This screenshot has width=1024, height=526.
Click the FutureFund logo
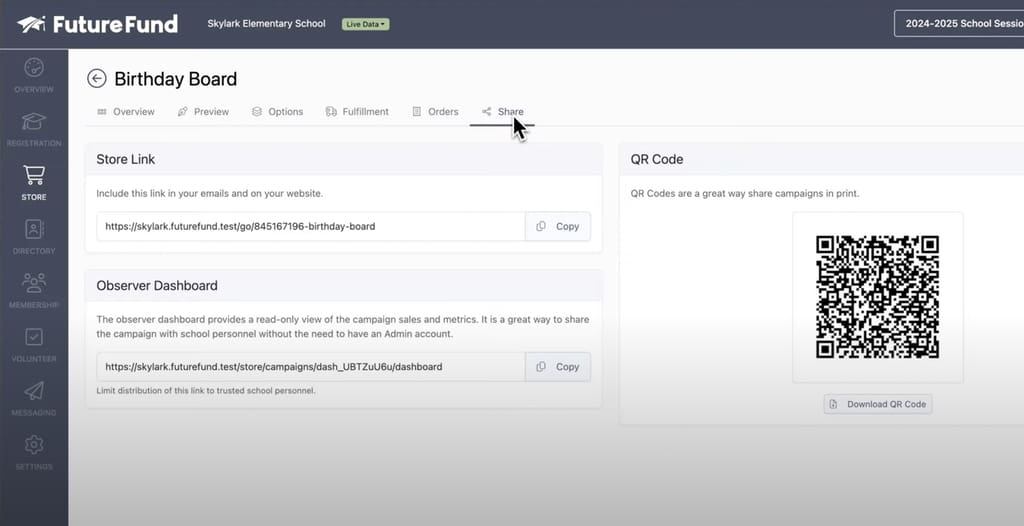tap(97, 24)
